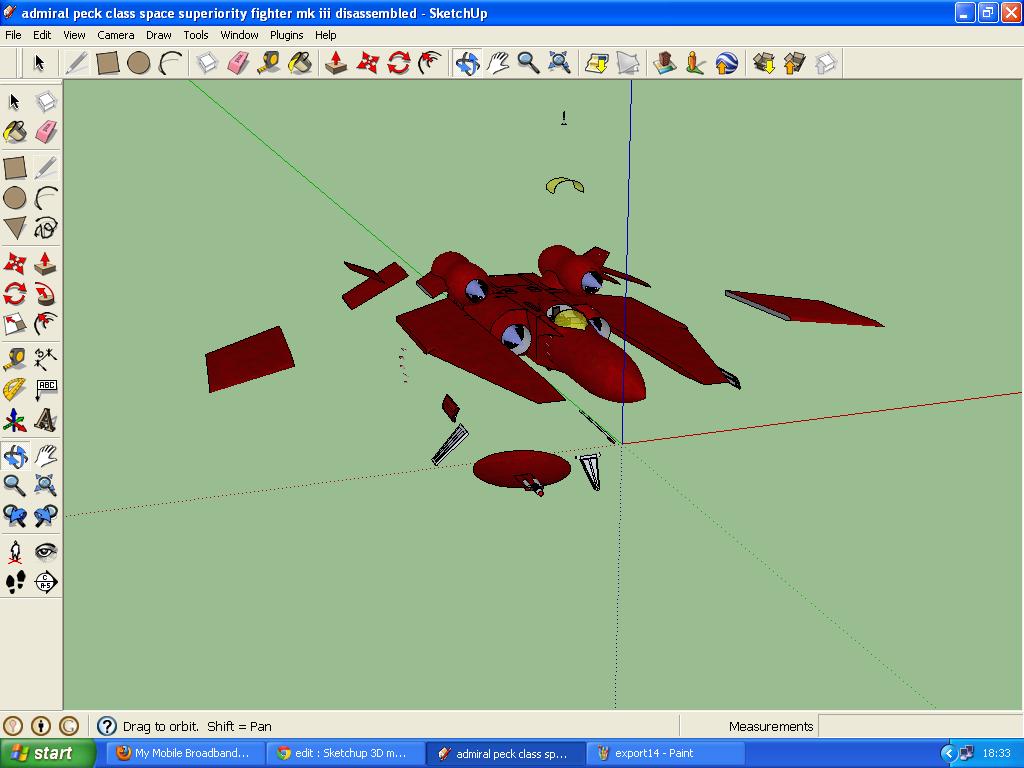Screen dimensions: 1024x768
Task: Select Pan hand in left tool set
Action: coord(46,456)
